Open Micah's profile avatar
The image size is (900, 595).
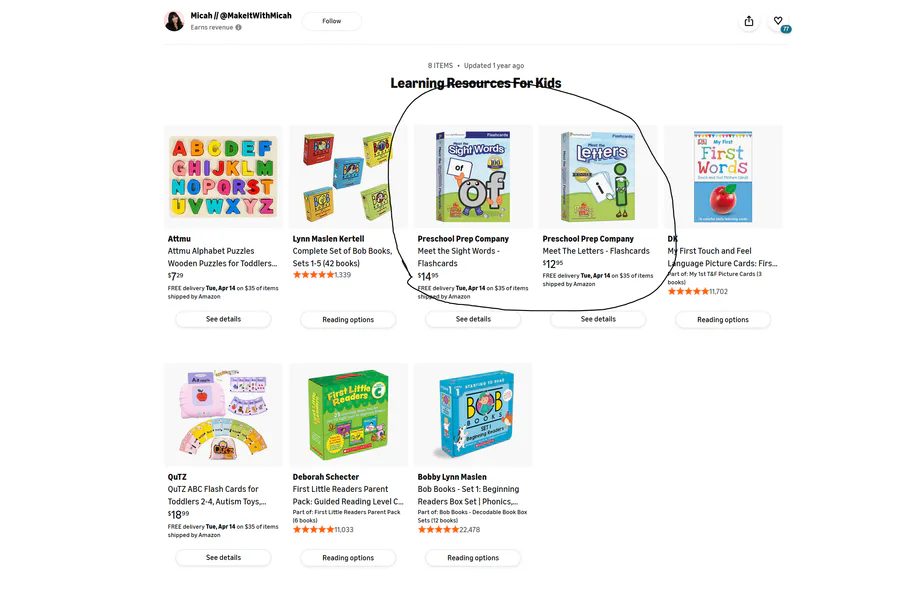pos(175,21)
